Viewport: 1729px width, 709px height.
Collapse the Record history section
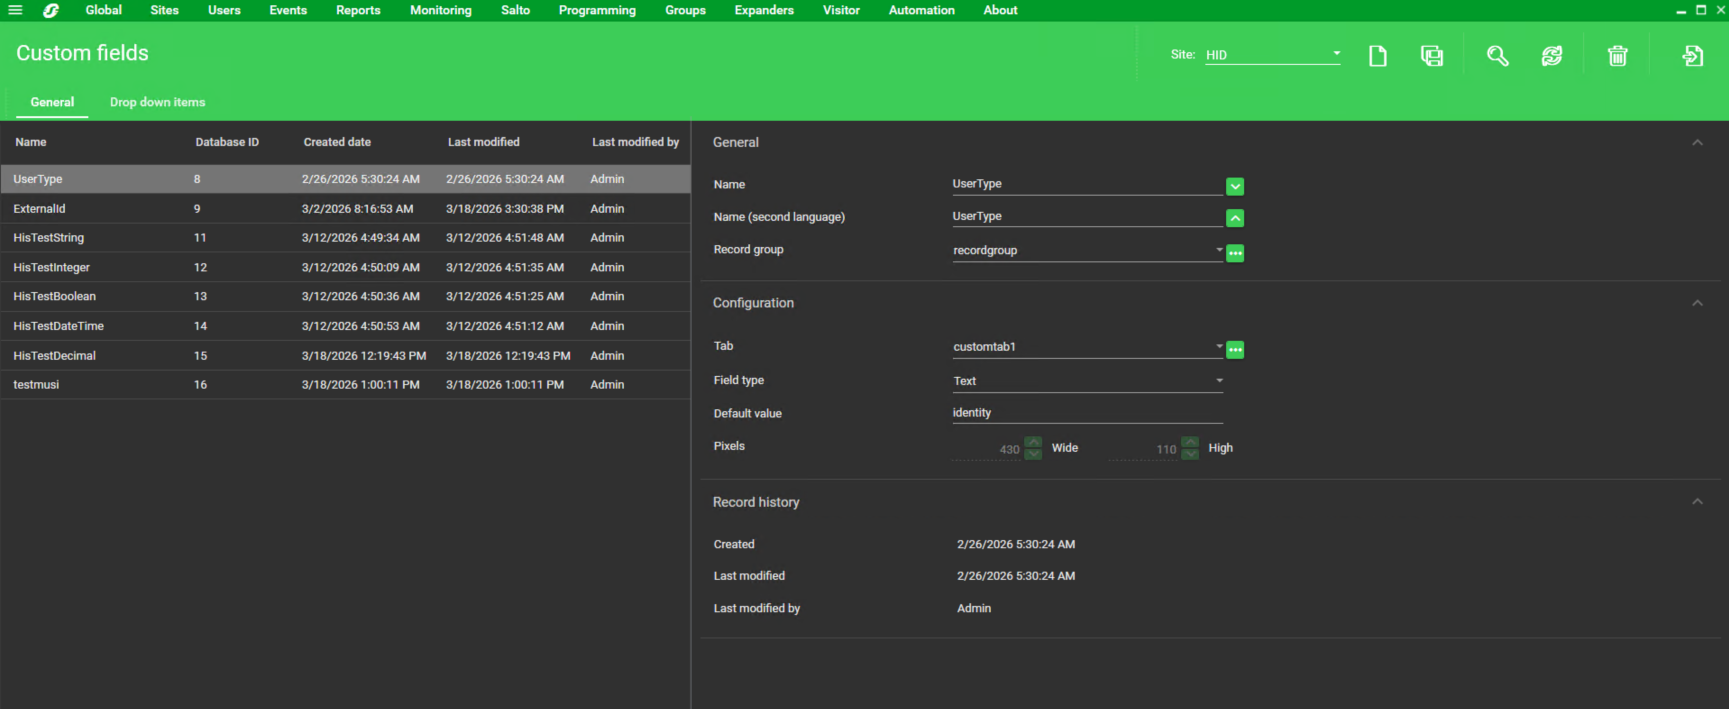coord(1697,502)
